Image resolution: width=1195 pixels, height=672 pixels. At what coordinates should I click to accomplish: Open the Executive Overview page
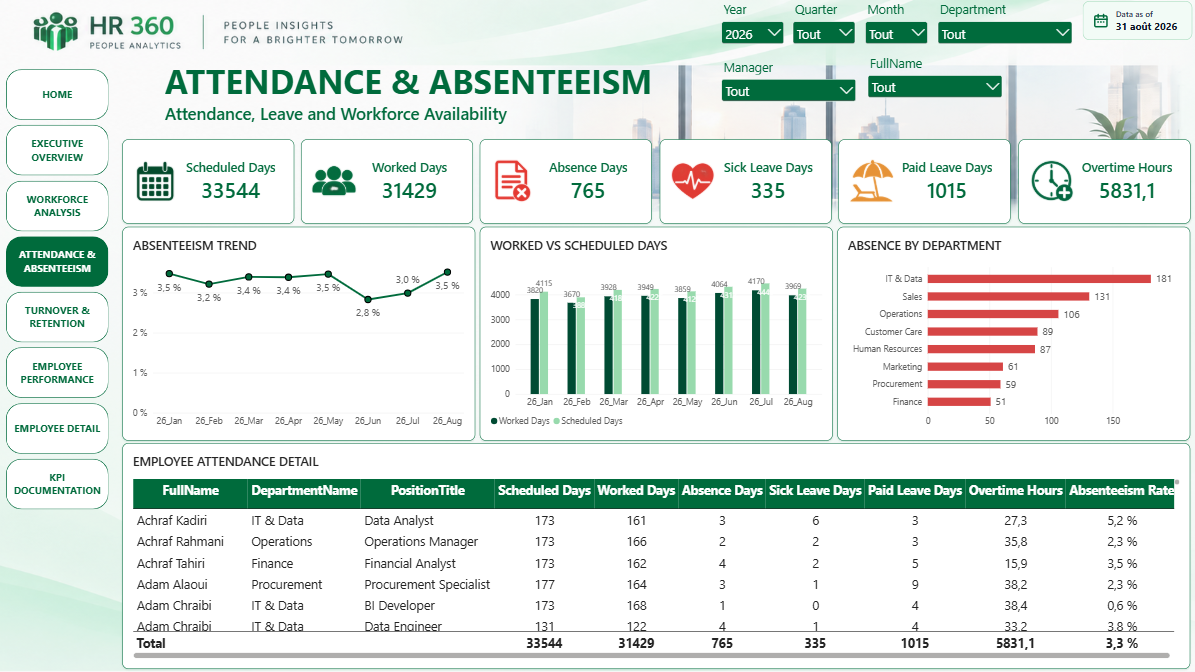pos(57,150)
